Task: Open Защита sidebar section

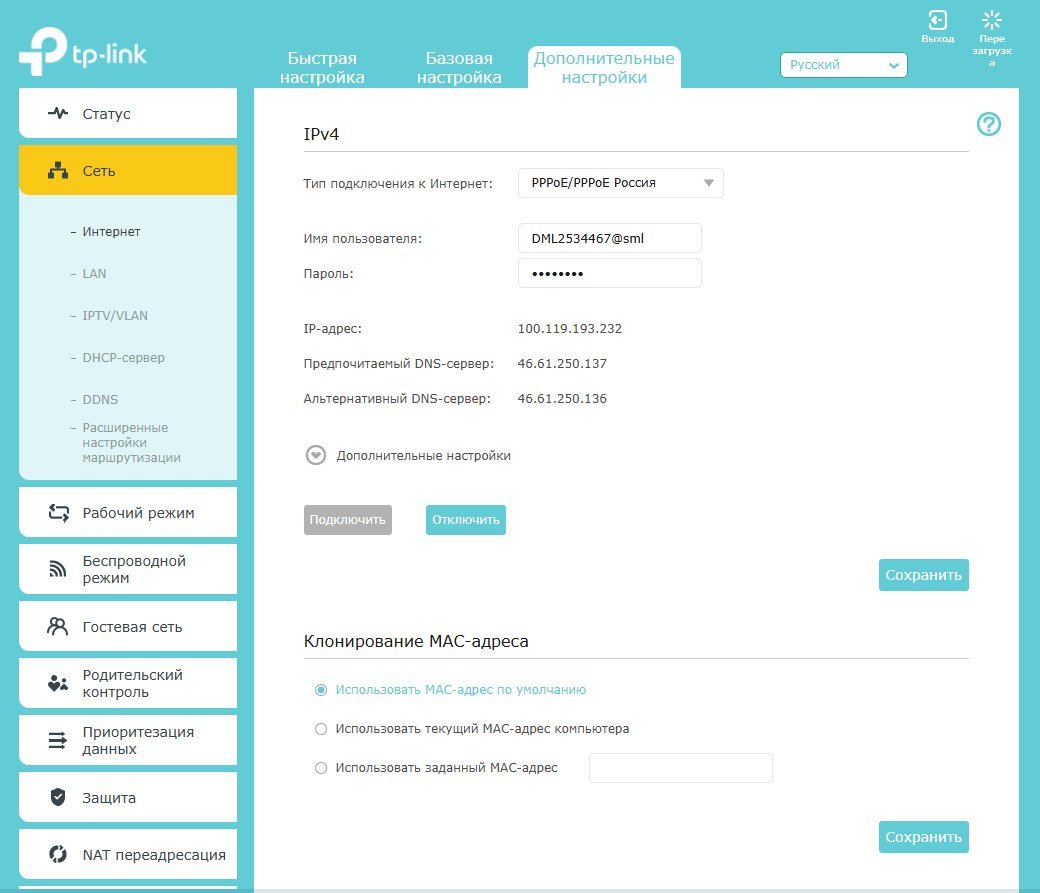Action: (x=128, y=798)
